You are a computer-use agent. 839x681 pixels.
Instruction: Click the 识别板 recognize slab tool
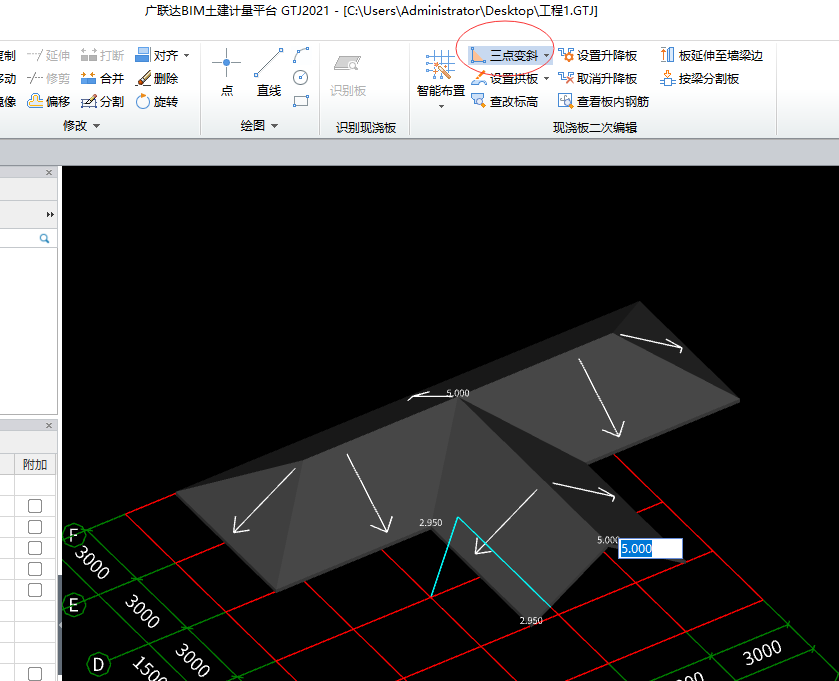click(348, 76)
